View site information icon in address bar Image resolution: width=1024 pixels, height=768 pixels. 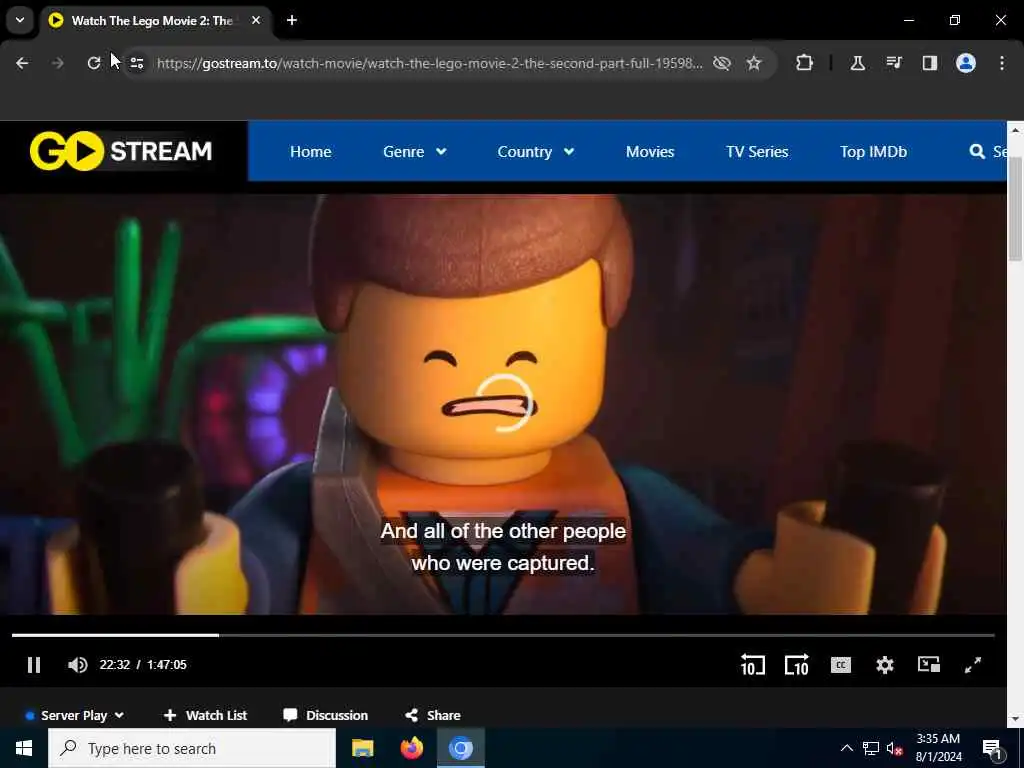pos(137,63)
